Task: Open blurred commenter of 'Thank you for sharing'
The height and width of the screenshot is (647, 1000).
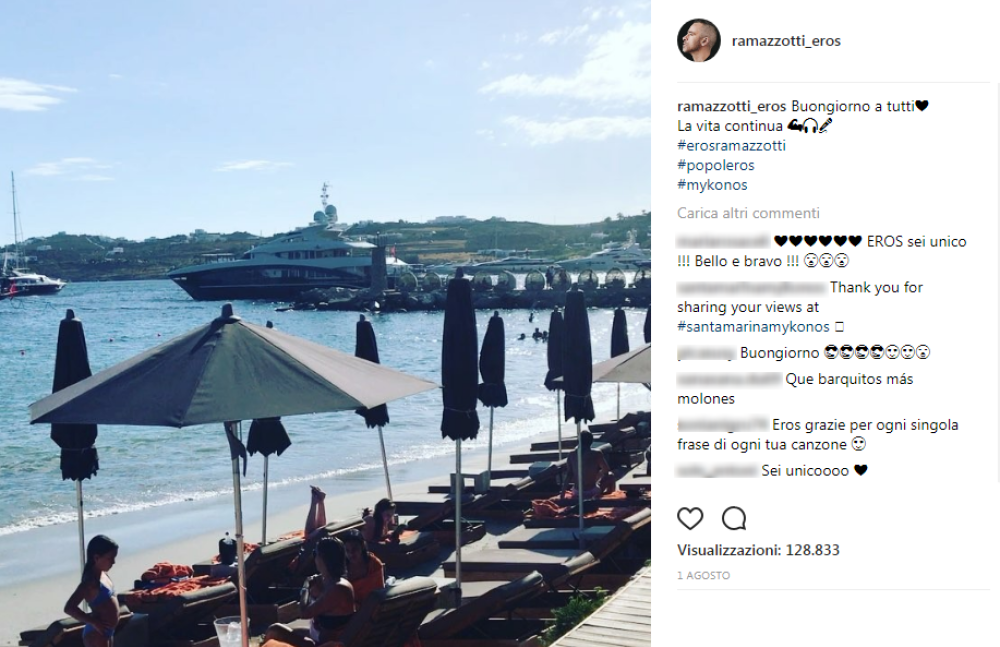Action: [751, 287]
